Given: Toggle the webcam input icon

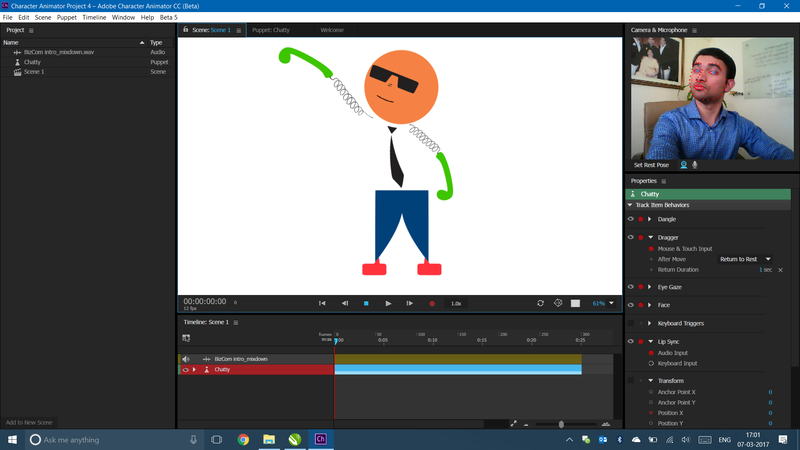Looking at the screenshot, I should point(684,165).
